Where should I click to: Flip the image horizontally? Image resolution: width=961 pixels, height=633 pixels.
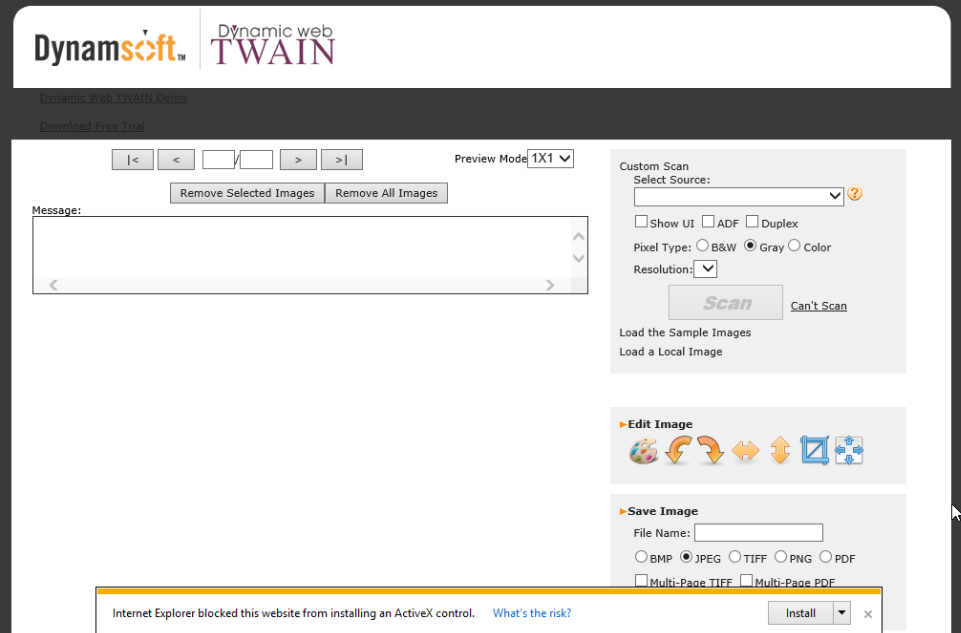click(745, 451)
